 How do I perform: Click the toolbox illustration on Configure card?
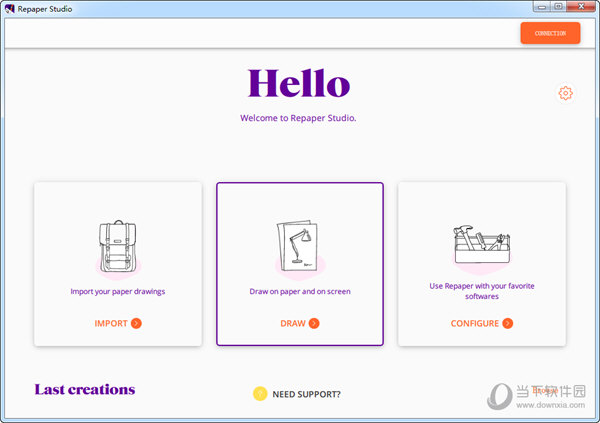pyautogui.click(x=481, y=244)
